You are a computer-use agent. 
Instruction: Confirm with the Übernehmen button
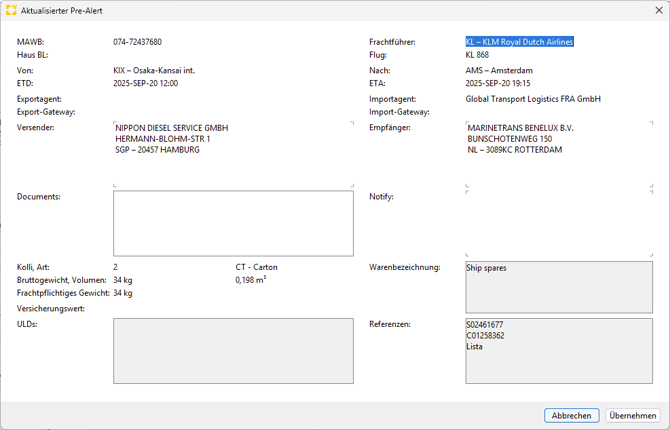point(633,415)
